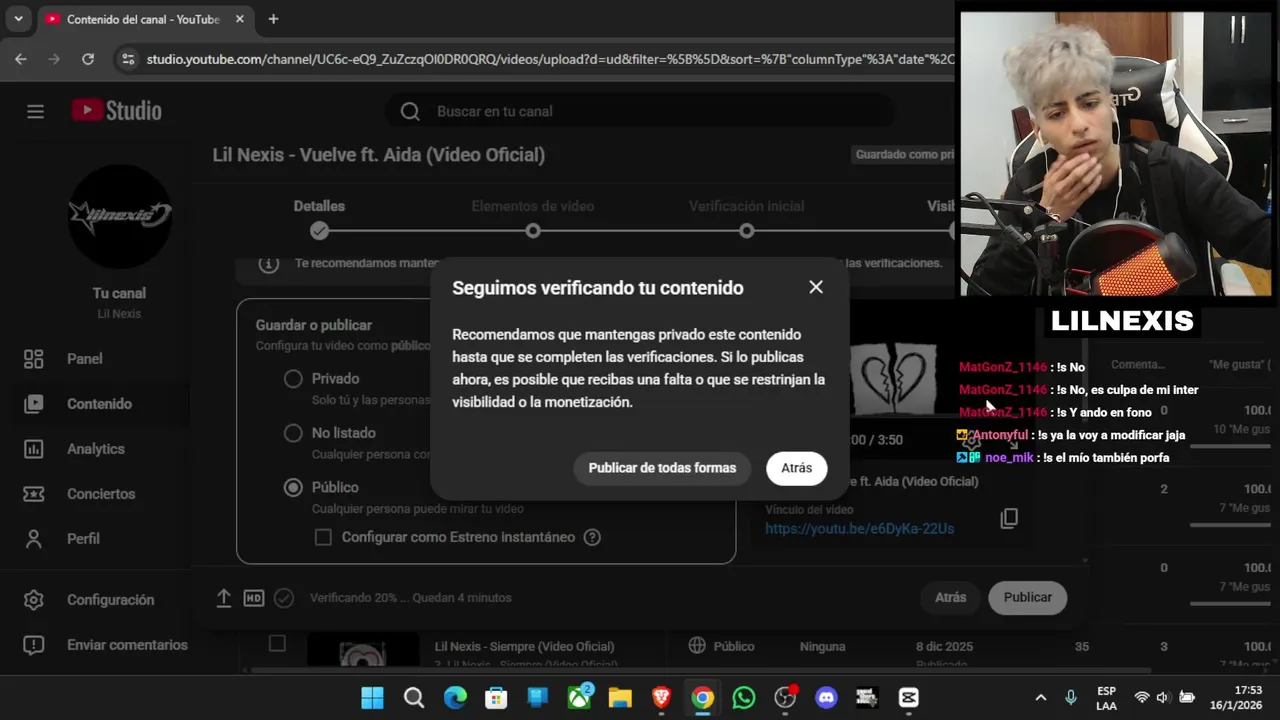The height and width of the screenshot is (720, 1280).
Task: Click 'Verificando 20% ... Quedan 4 minutos' status
Action: pyautogui.click(x=411, y=598)
